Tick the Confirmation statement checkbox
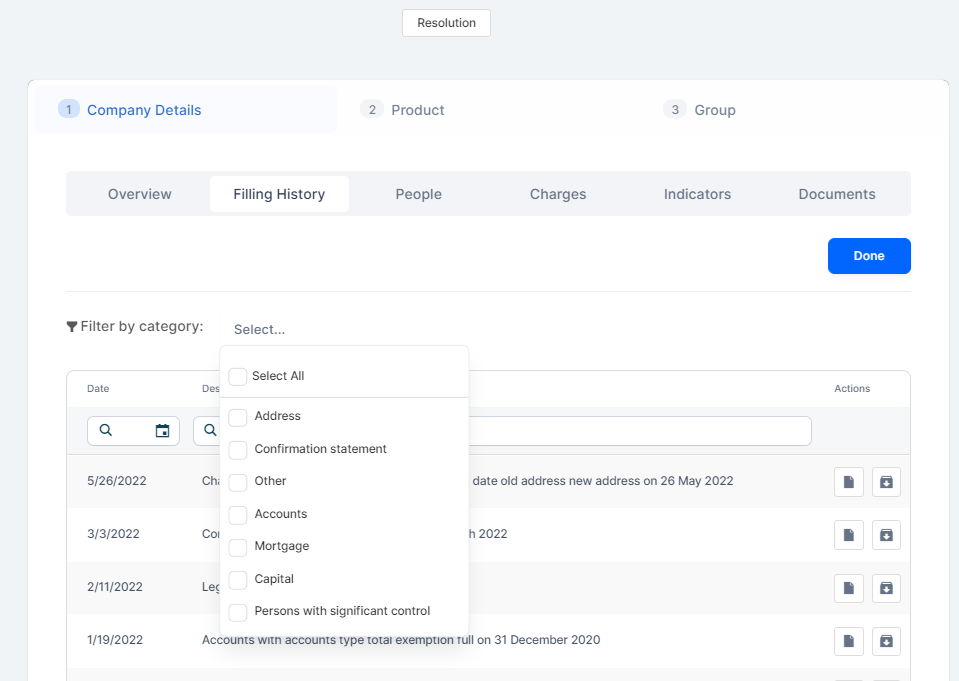This screenshot has height=681, width=959. (238, 450)
